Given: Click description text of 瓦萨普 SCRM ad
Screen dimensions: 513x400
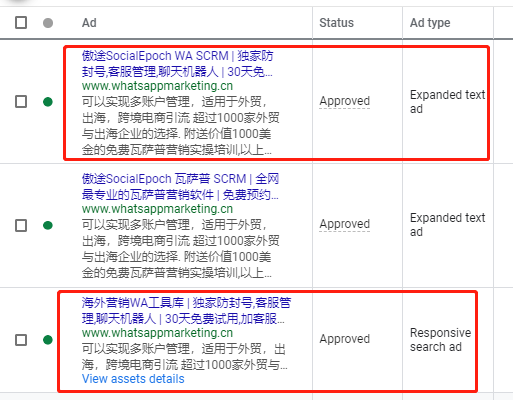Looking at the screenshot, I should point(180,249).
